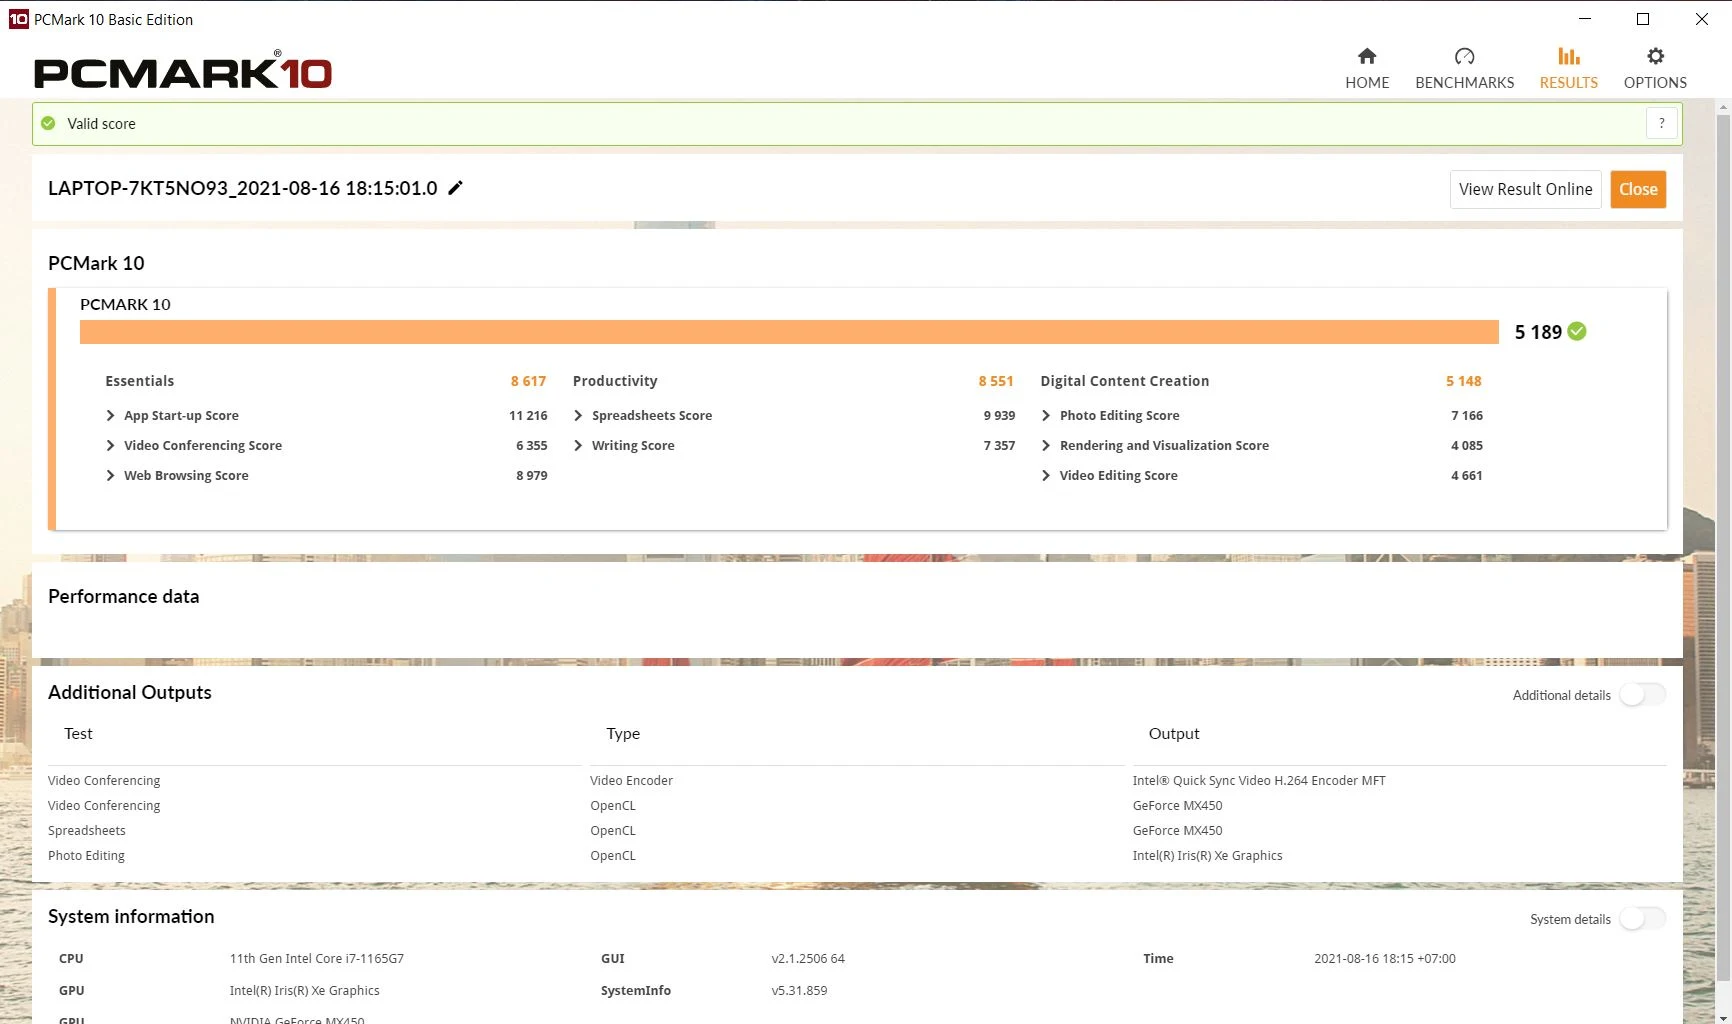Open the OPTIONS tab label
The height and width of the screenshot is (1024, 1732).
[1655, 83]
